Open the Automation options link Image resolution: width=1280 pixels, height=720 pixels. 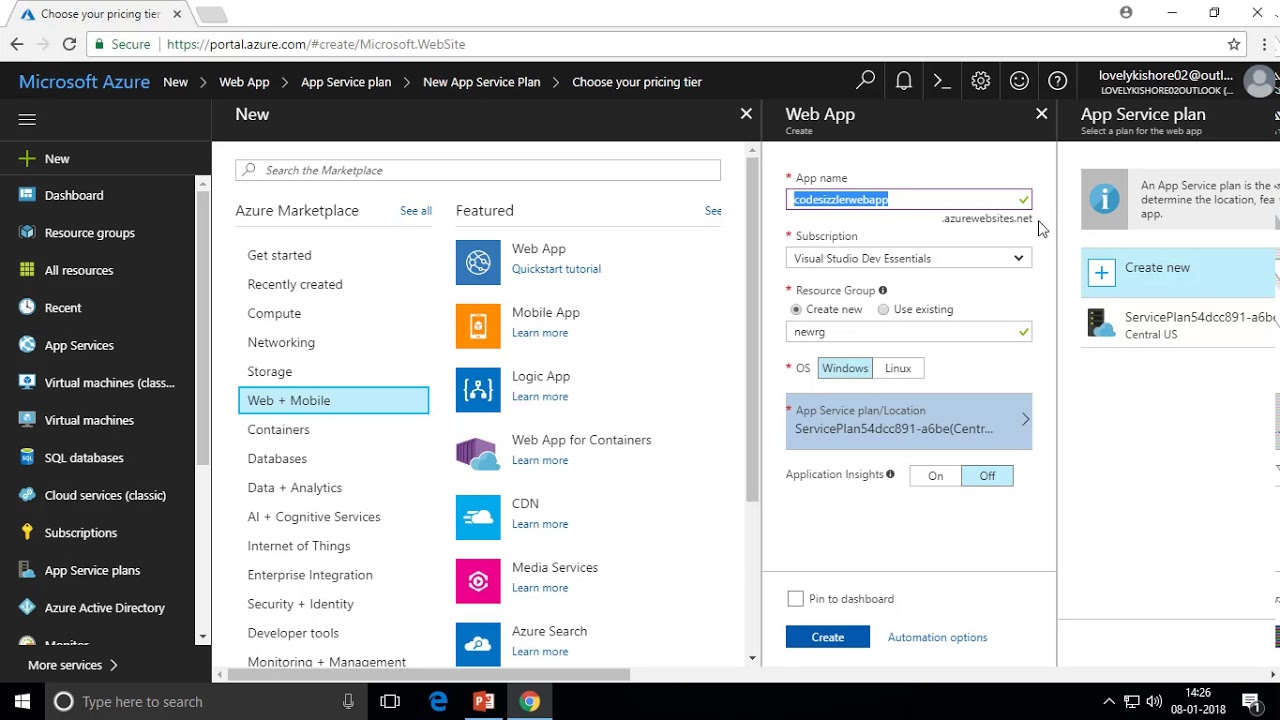[937, 638]
